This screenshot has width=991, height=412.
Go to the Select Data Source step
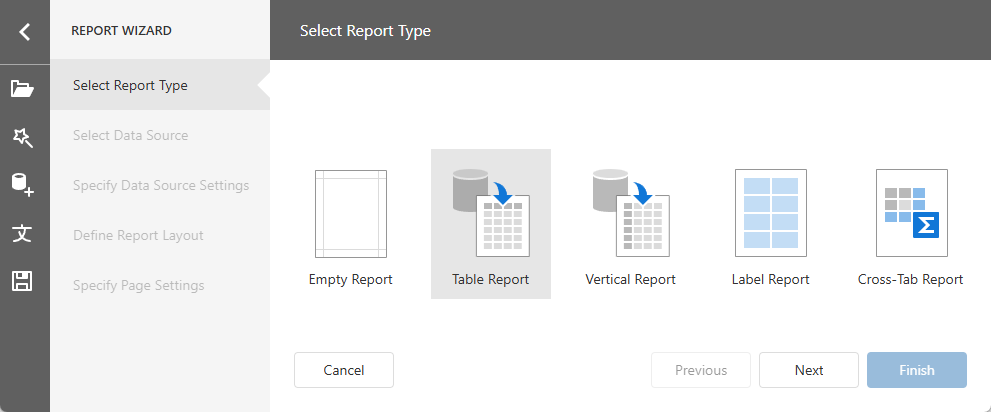coord(160,135)
